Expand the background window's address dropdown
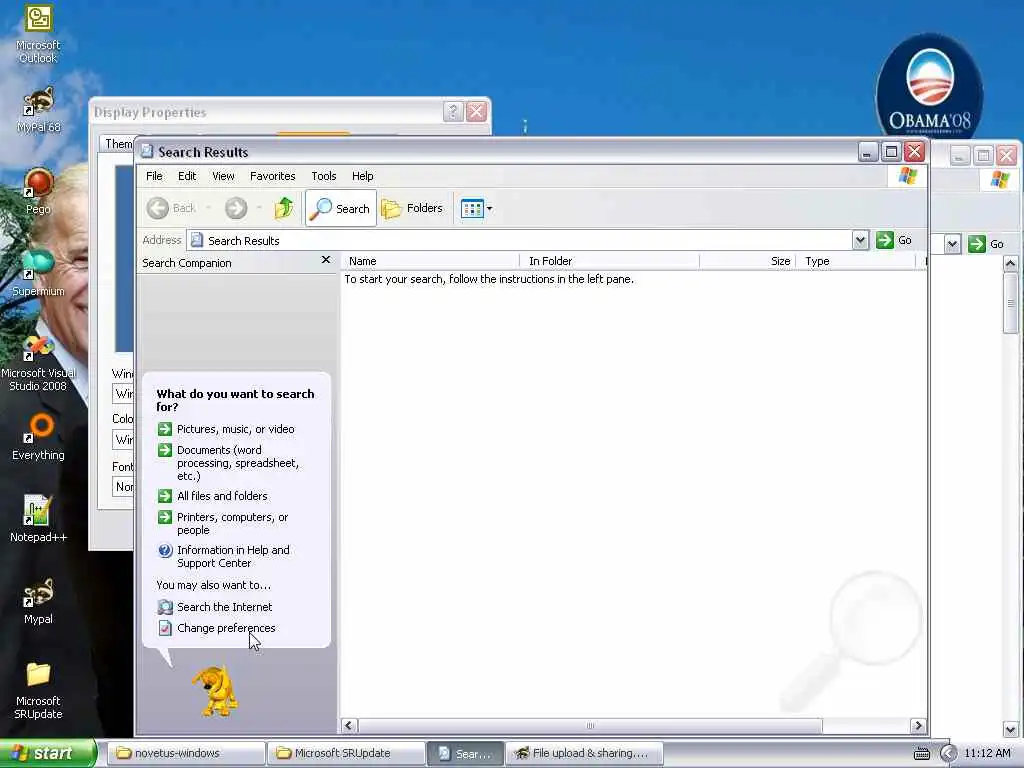Viewport: 1024px width, 768px height. [952, 244]
